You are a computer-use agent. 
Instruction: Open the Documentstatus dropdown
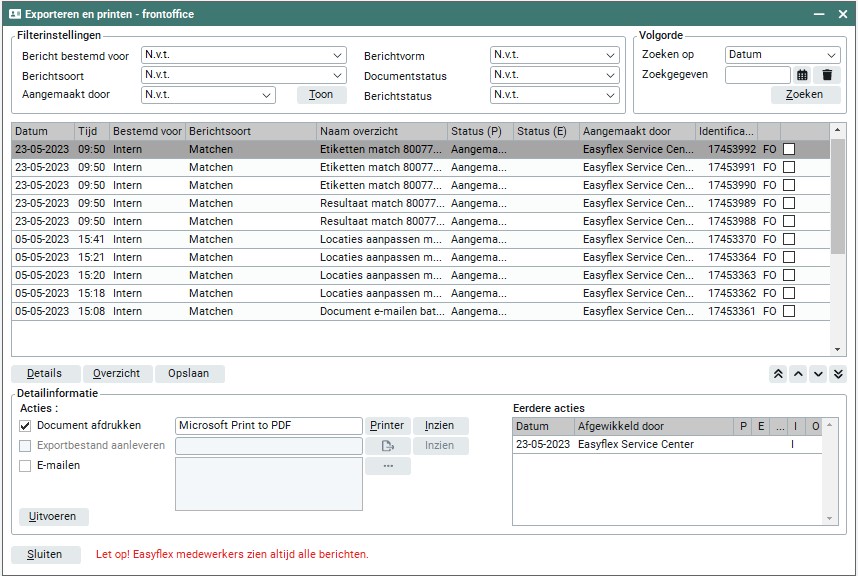point(554,75)
